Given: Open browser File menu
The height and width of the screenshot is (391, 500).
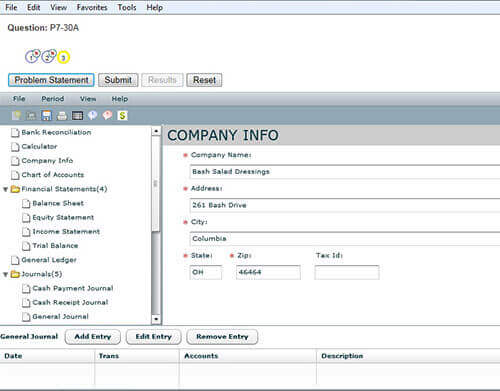Looking at the screenshot, I should point(11,7).
